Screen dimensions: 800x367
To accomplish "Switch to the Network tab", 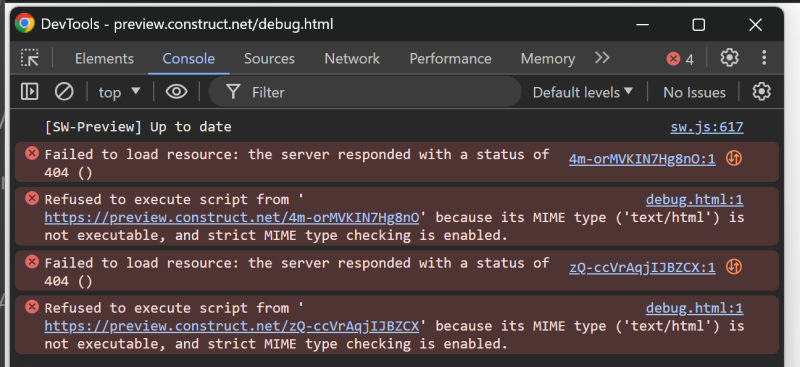I will click(x=352, y=59).
